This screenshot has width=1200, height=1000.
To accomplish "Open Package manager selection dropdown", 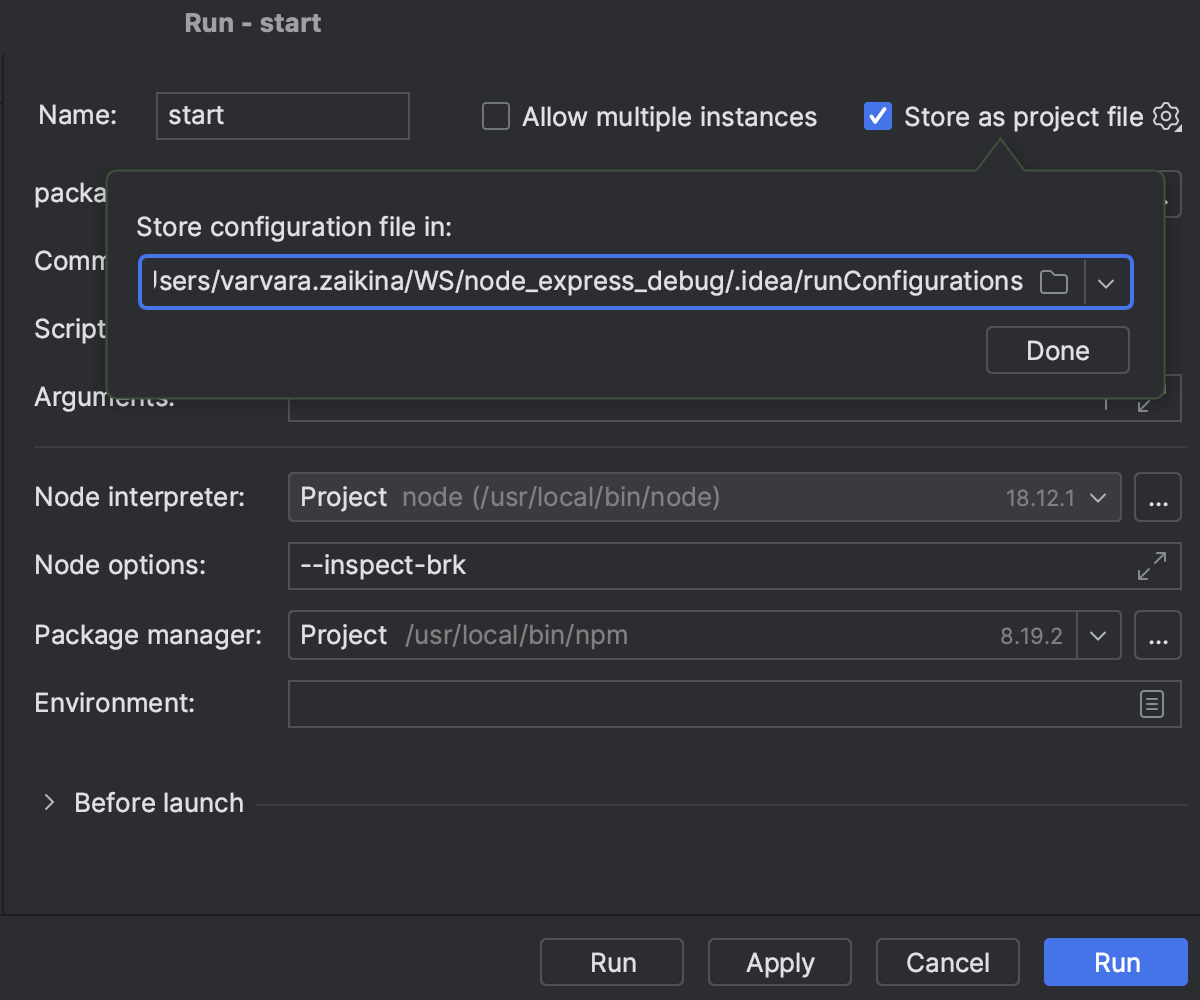I will click(x=1096, y=635).
